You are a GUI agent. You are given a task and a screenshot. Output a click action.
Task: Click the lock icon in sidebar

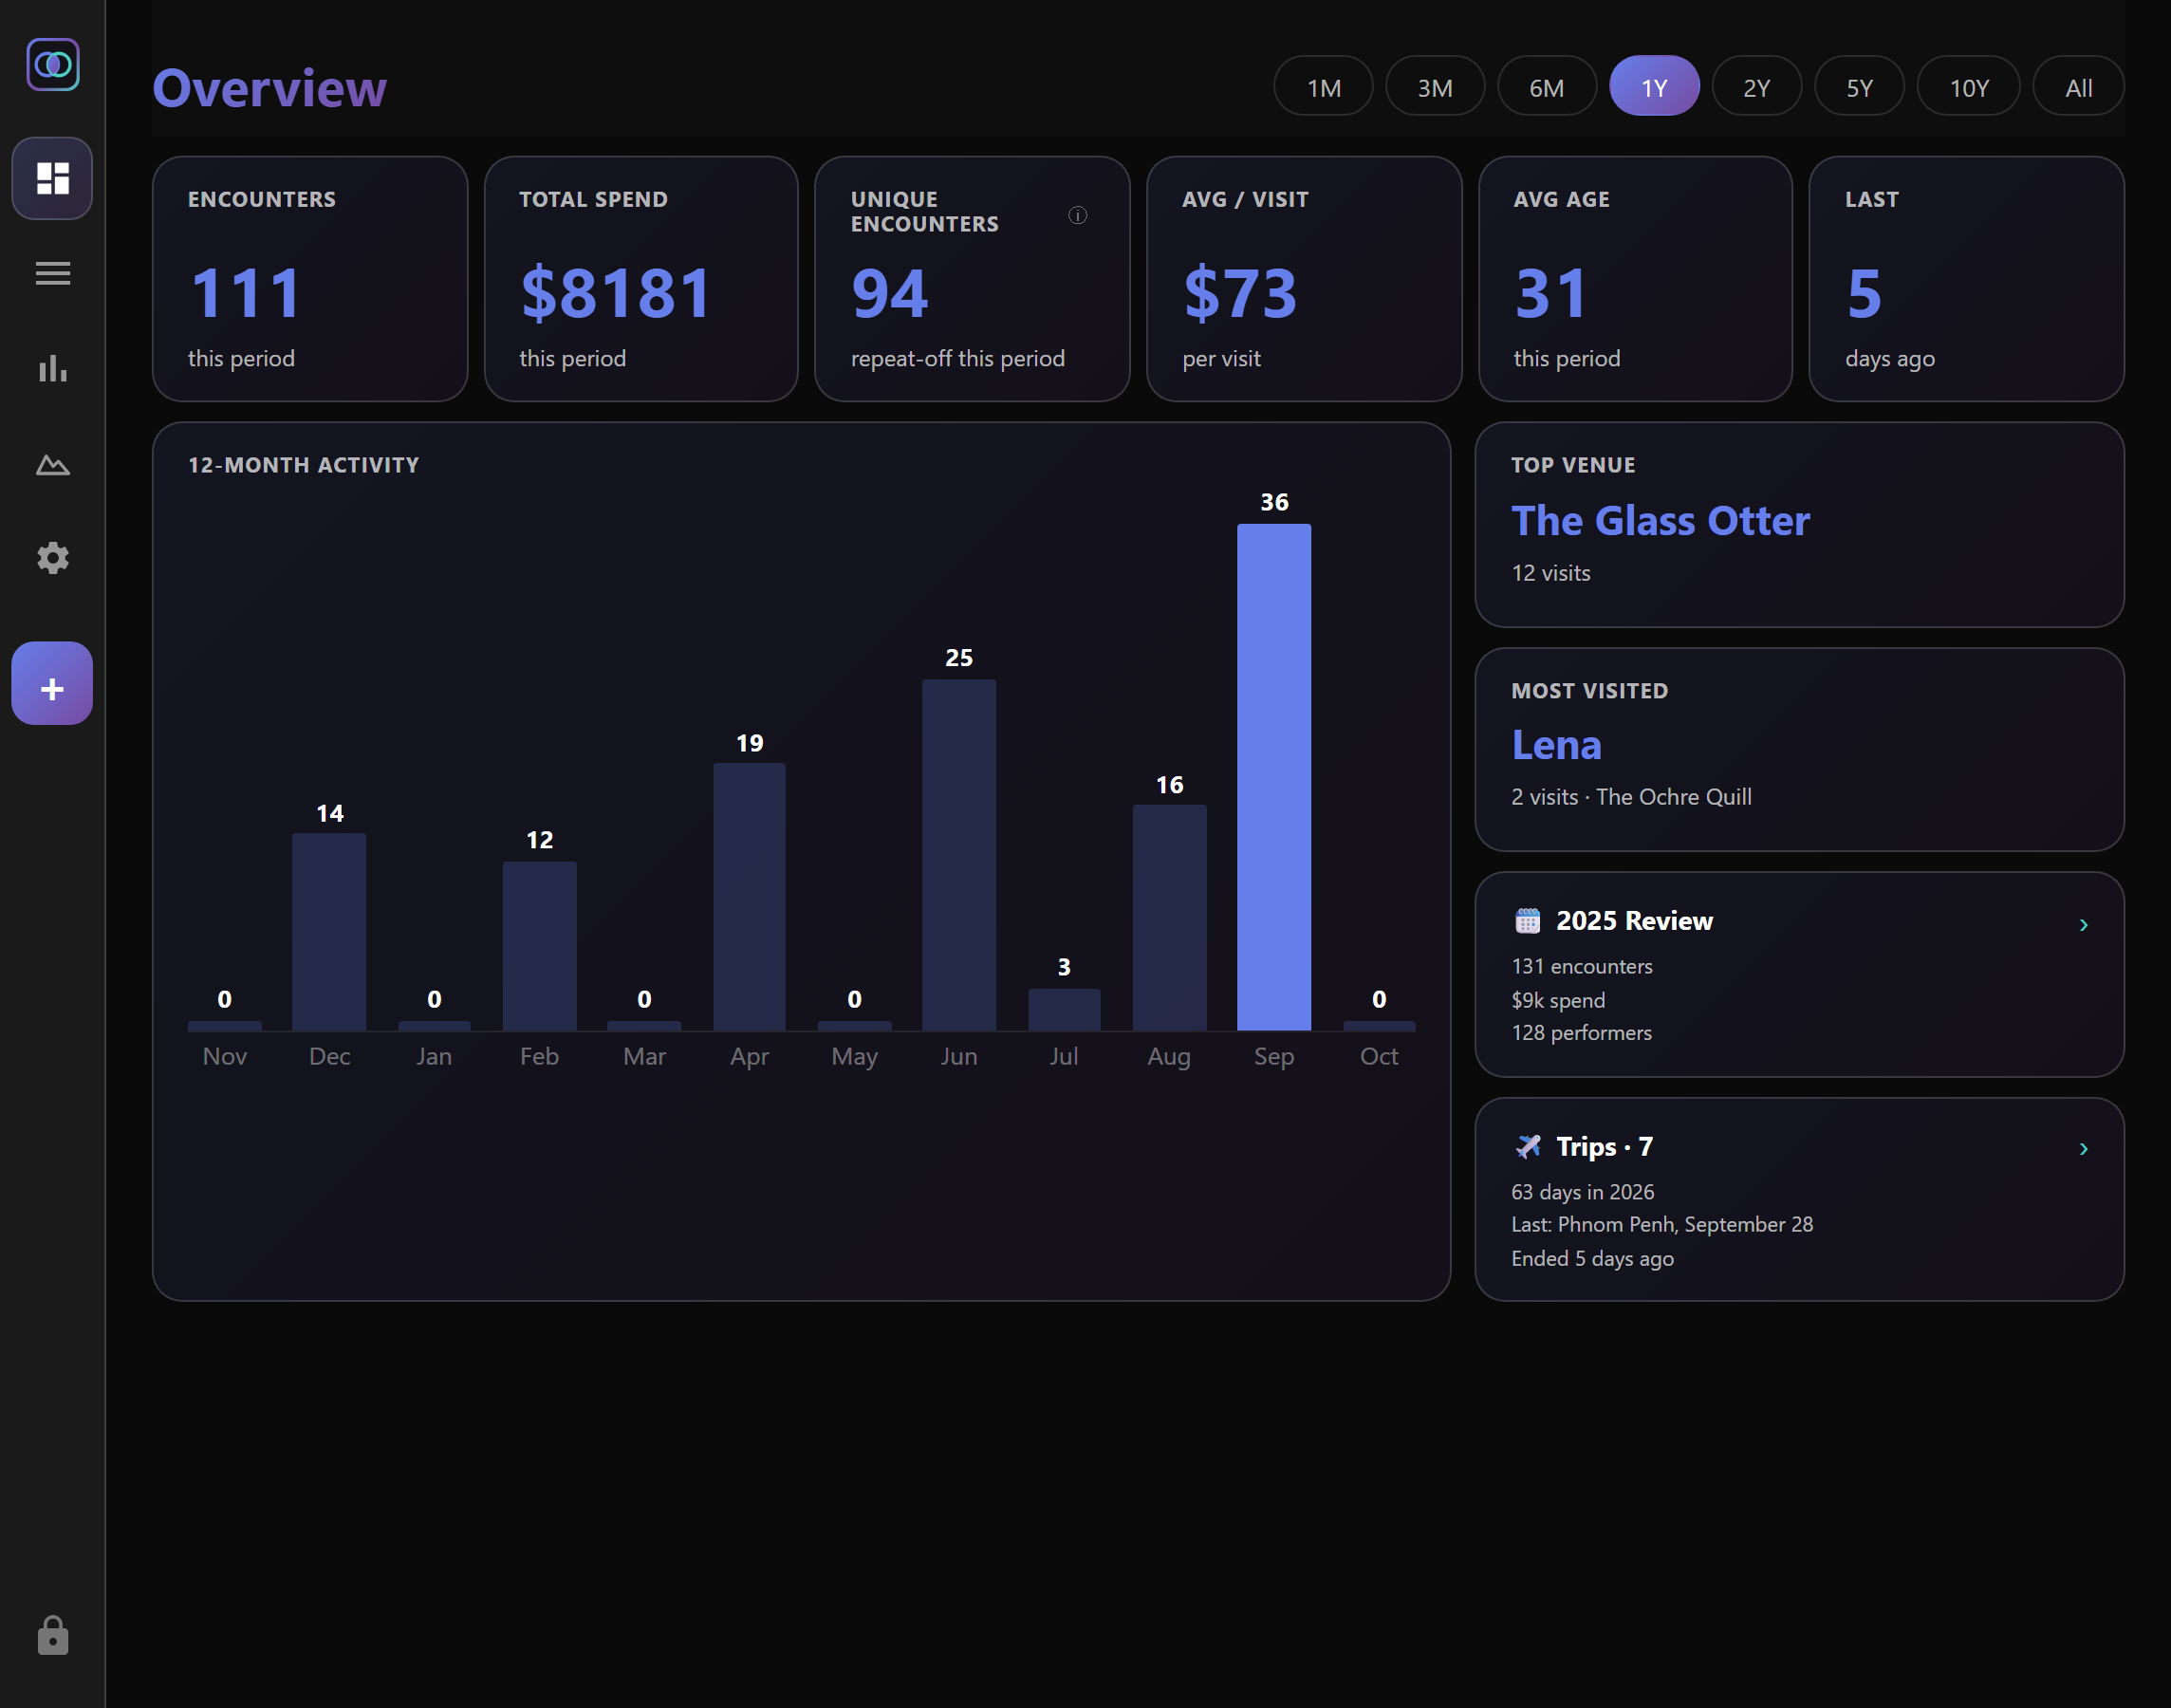coord(52,1635)
